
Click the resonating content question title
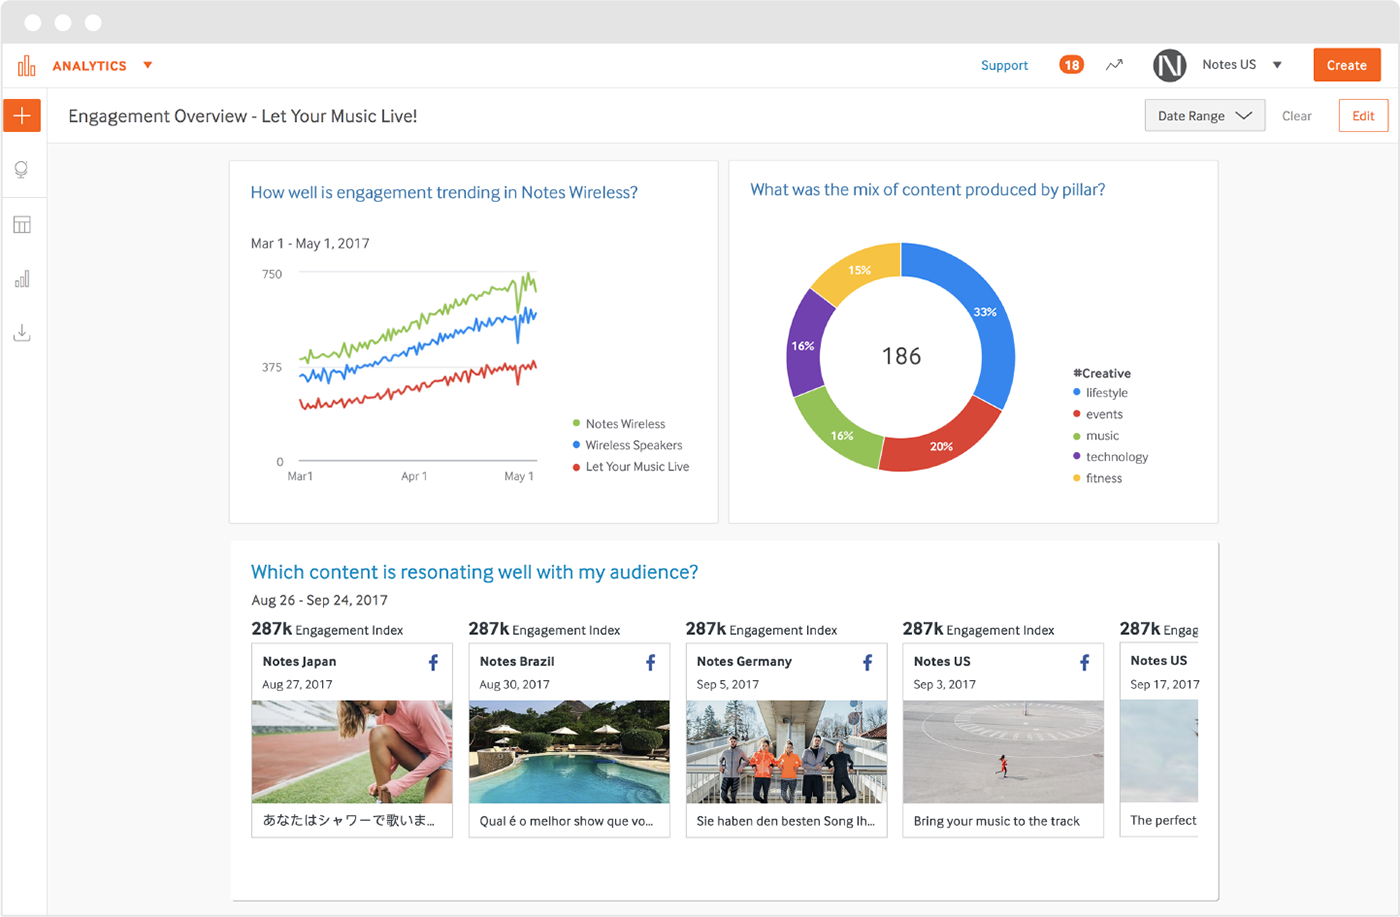point(474,572)
